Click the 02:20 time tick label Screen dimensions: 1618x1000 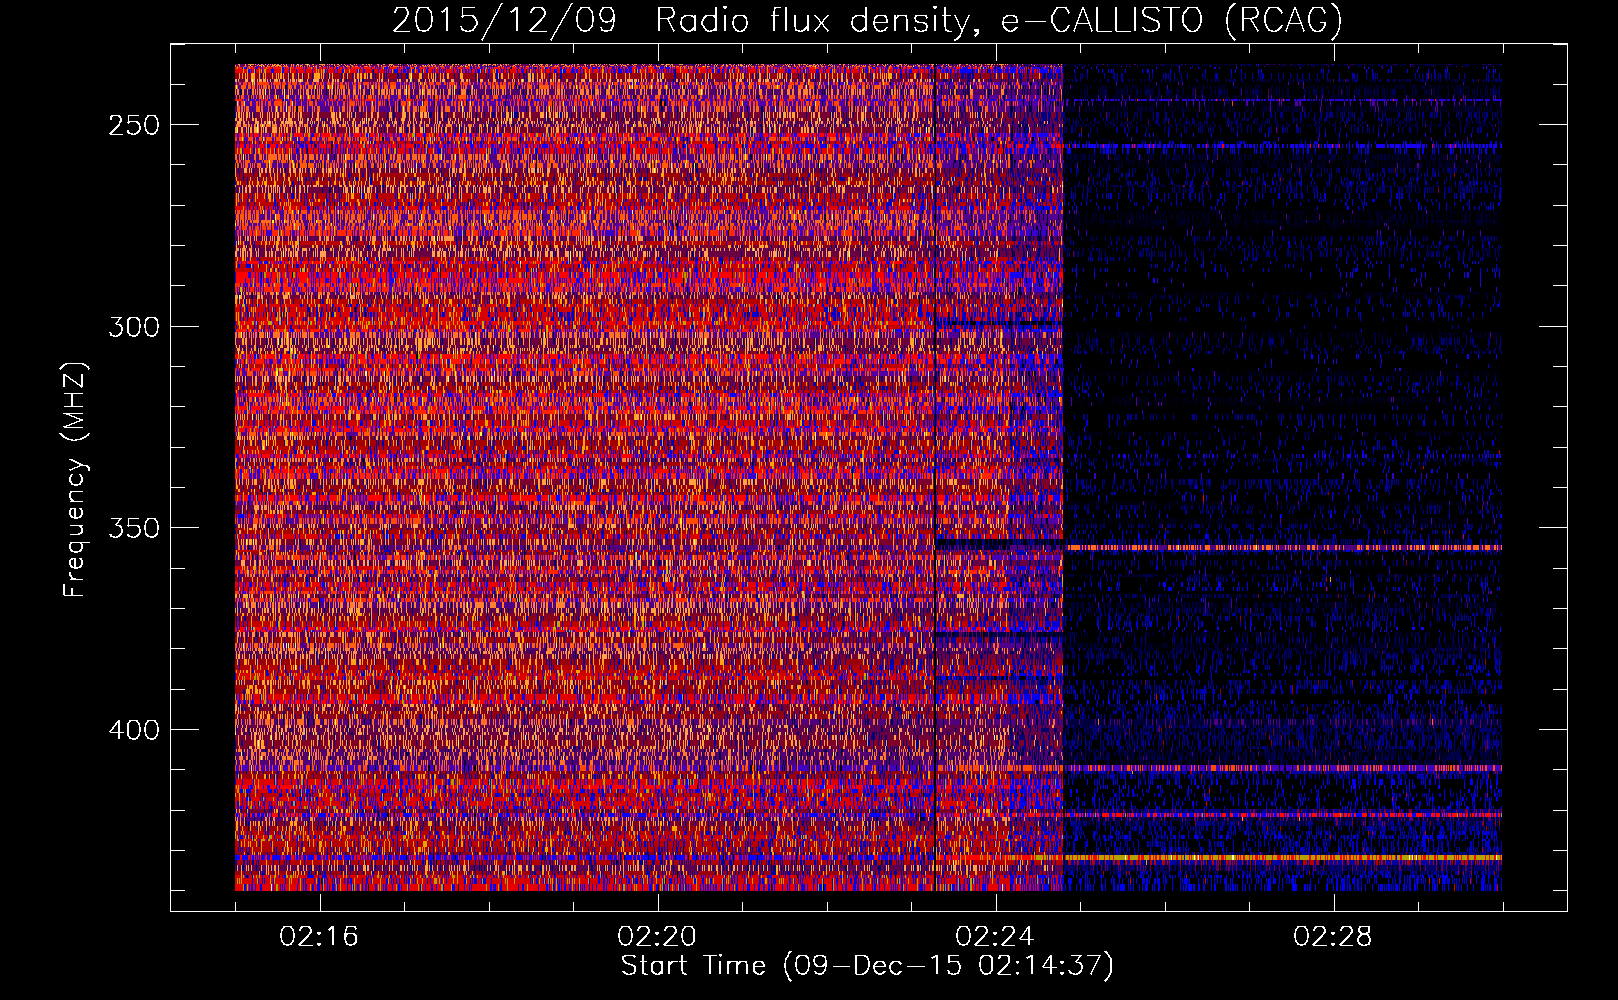tap(657, 937)
